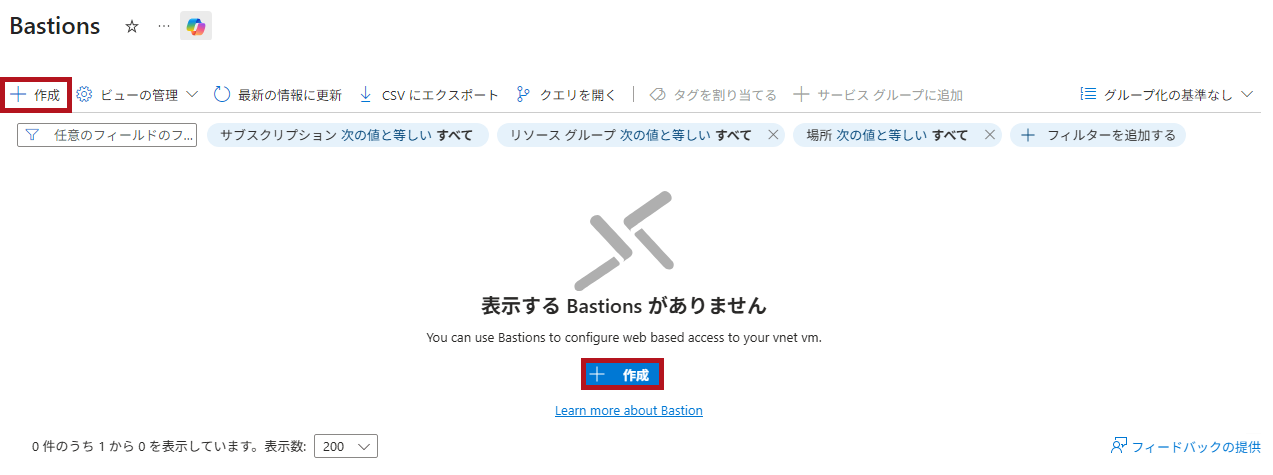Click the favorite star icon beside Bastions
The width and height of the screenshot is (1273, 475).
(x=132, y=27)
